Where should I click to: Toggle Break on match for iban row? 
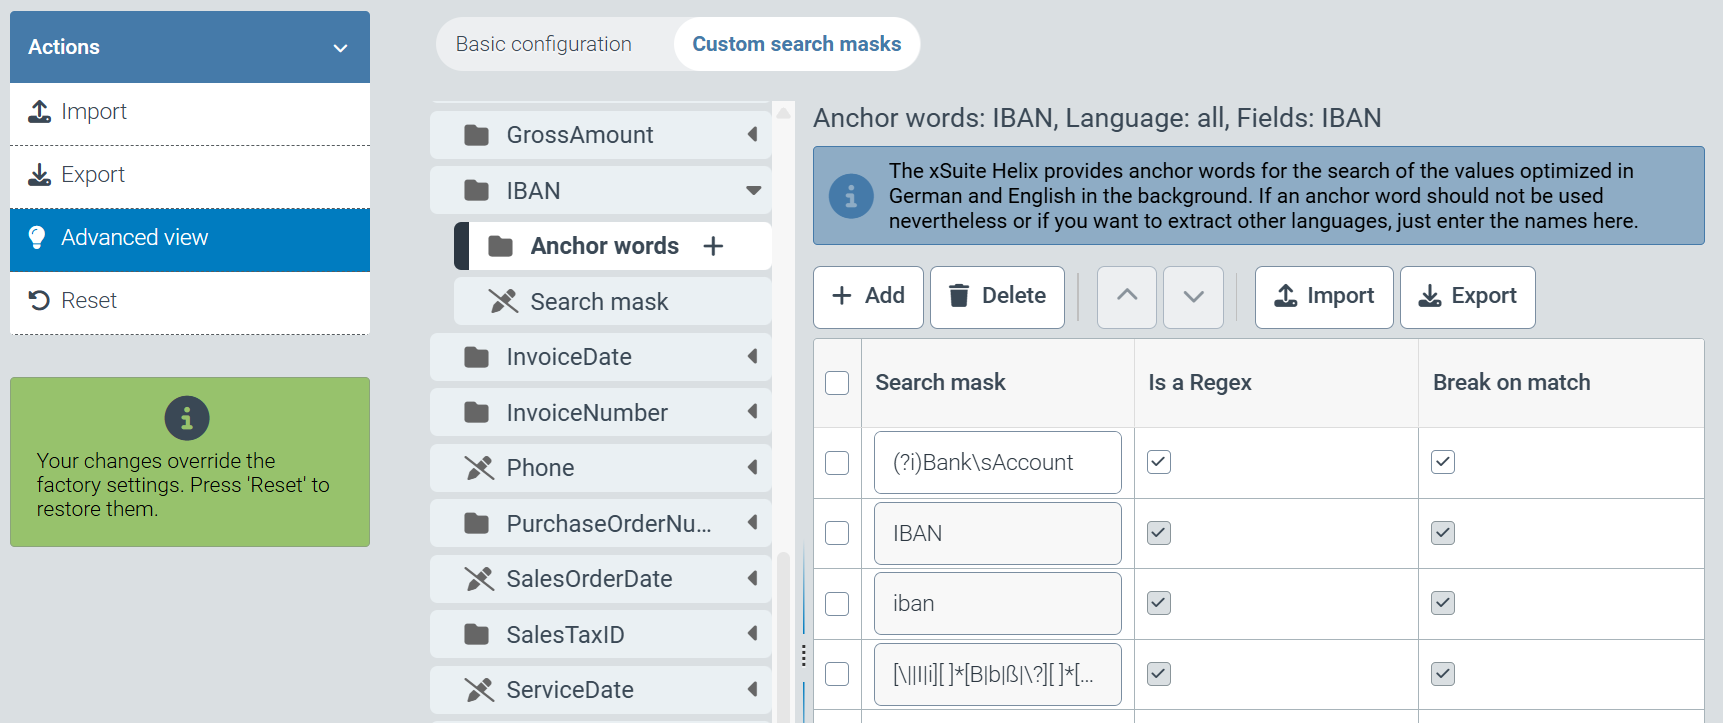[x=1443, y=603]
